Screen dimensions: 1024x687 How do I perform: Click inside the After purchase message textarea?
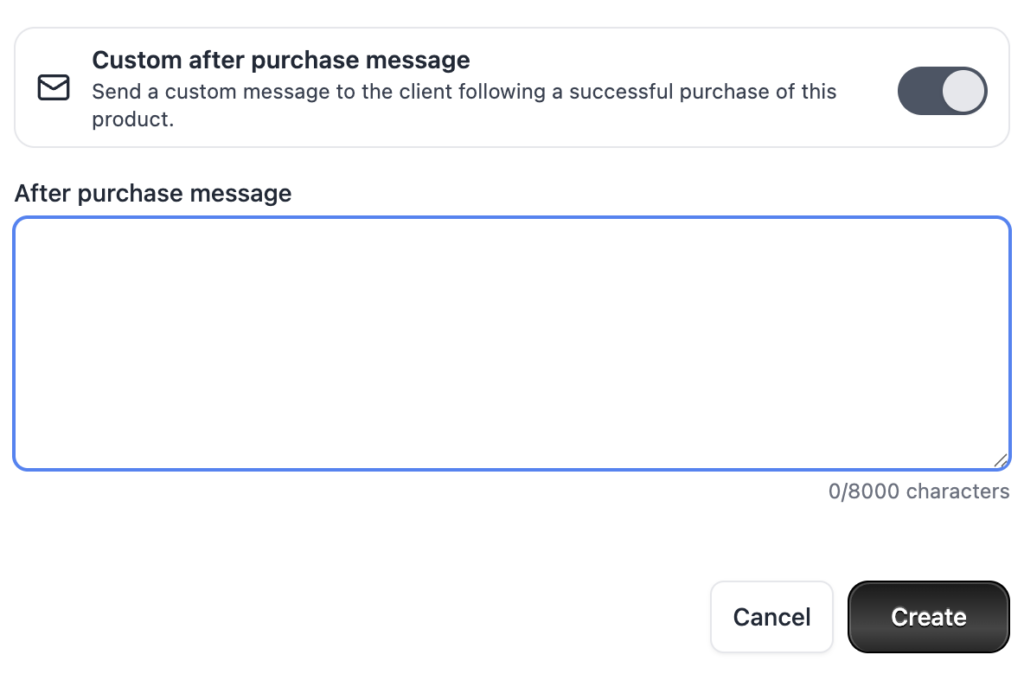tap(511, 343)
